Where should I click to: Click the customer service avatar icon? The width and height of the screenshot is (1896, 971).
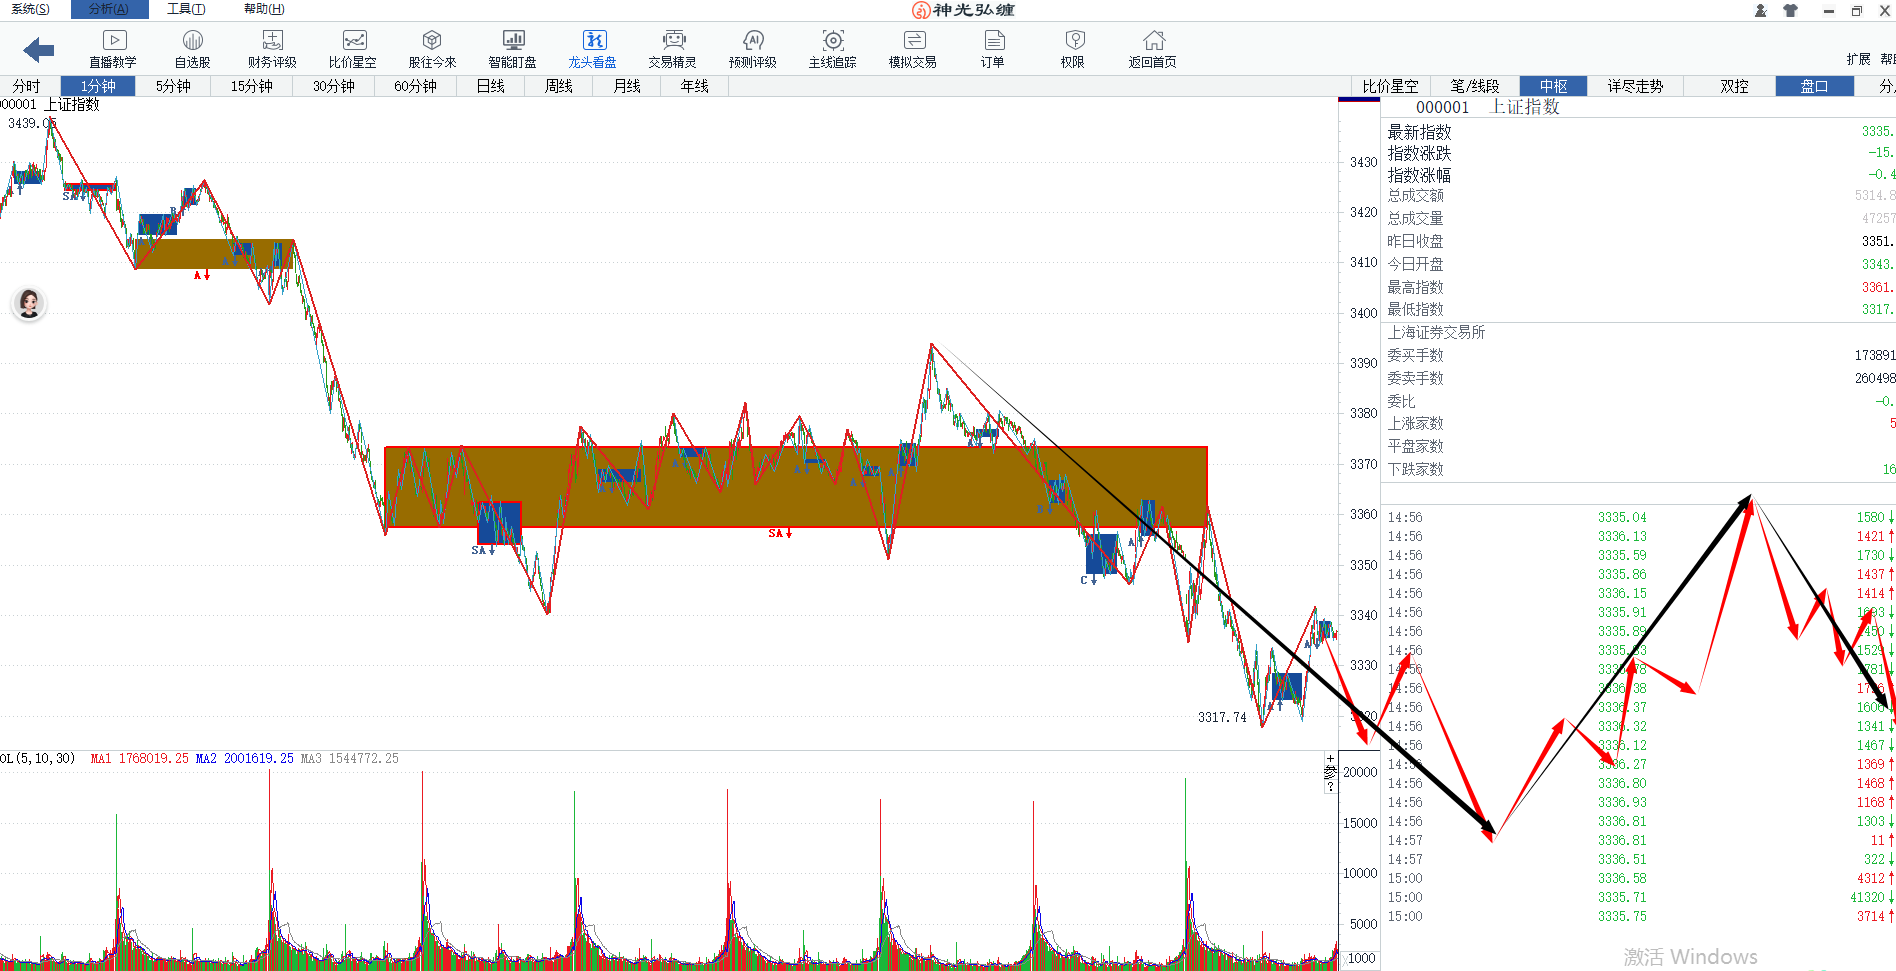coord(29,303)
